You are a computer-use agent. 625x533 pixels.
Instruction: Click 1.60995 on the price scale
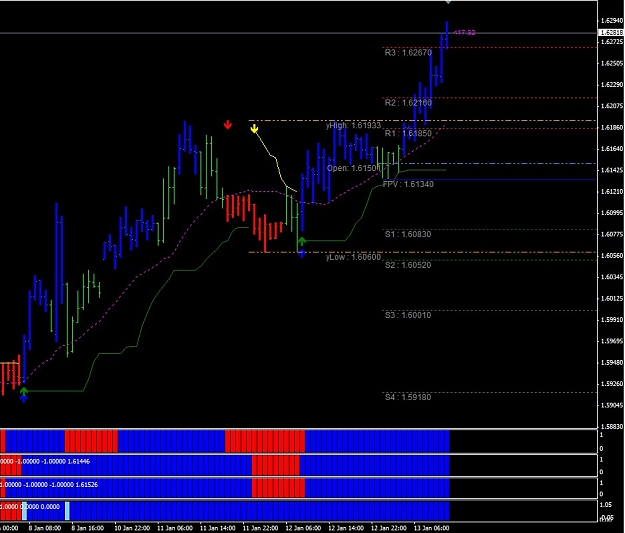pos(611,212)
